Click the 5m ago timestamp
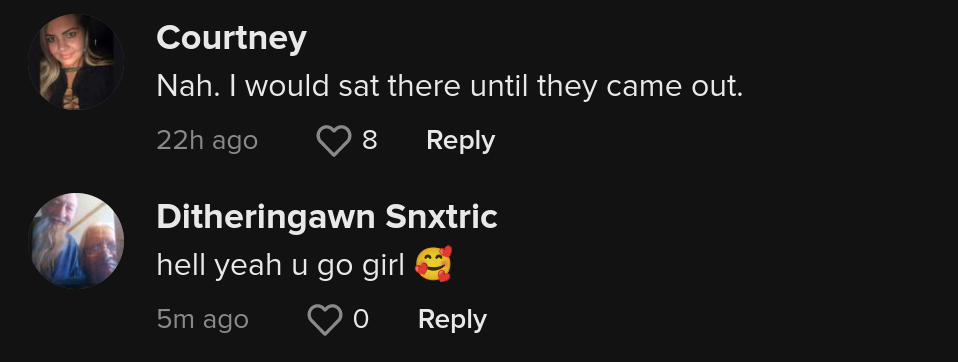958x362 pixels. pos(202,319)
